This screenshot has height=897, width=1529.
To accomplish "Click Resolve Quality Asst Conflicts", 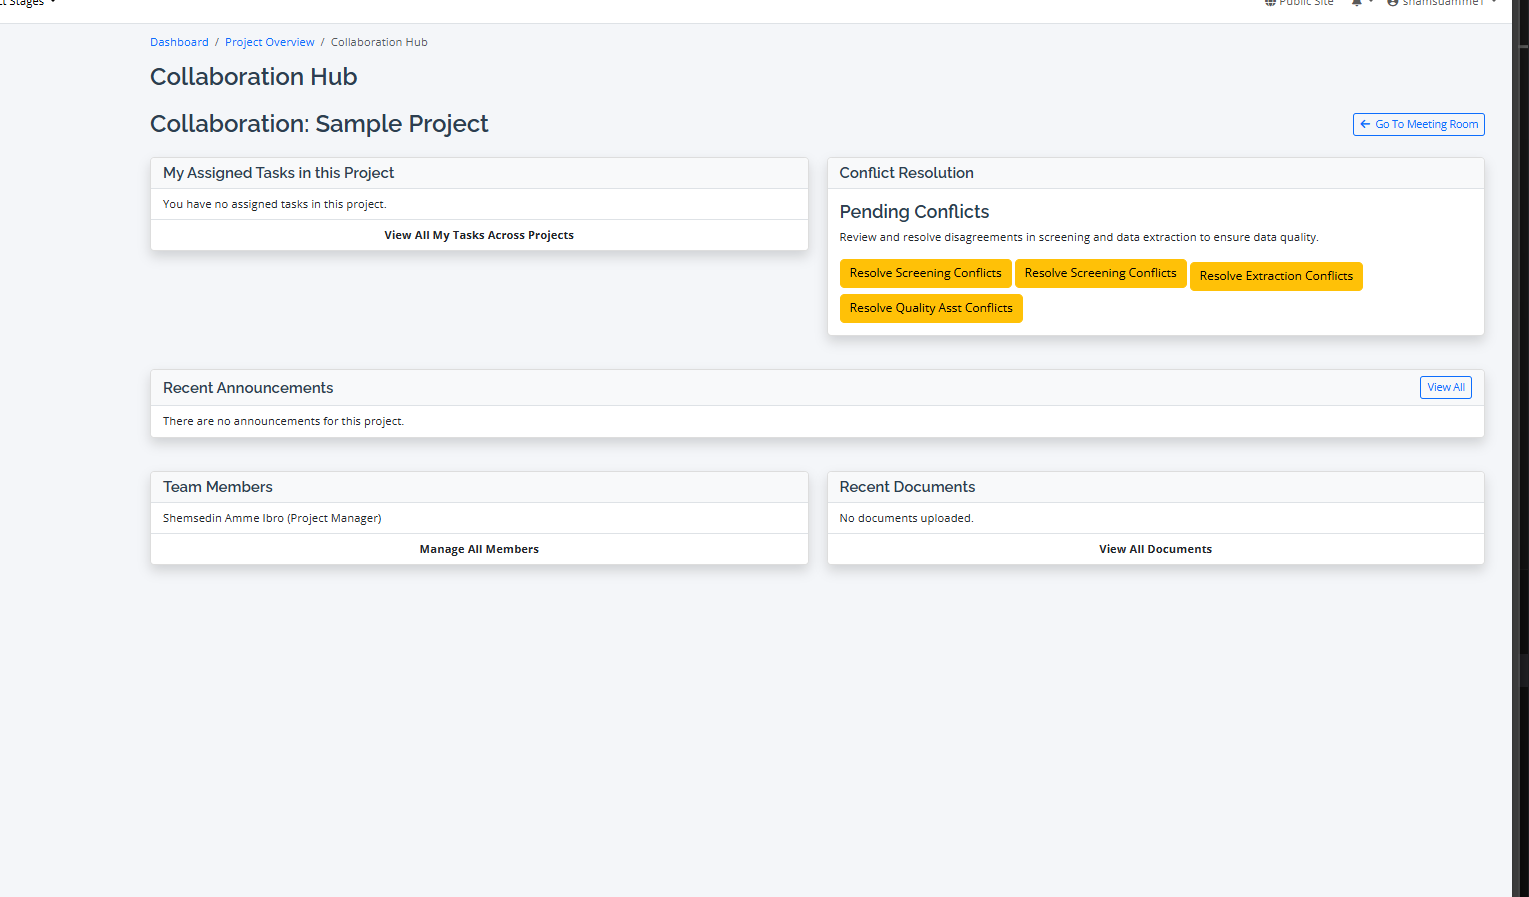I will 930,308.
